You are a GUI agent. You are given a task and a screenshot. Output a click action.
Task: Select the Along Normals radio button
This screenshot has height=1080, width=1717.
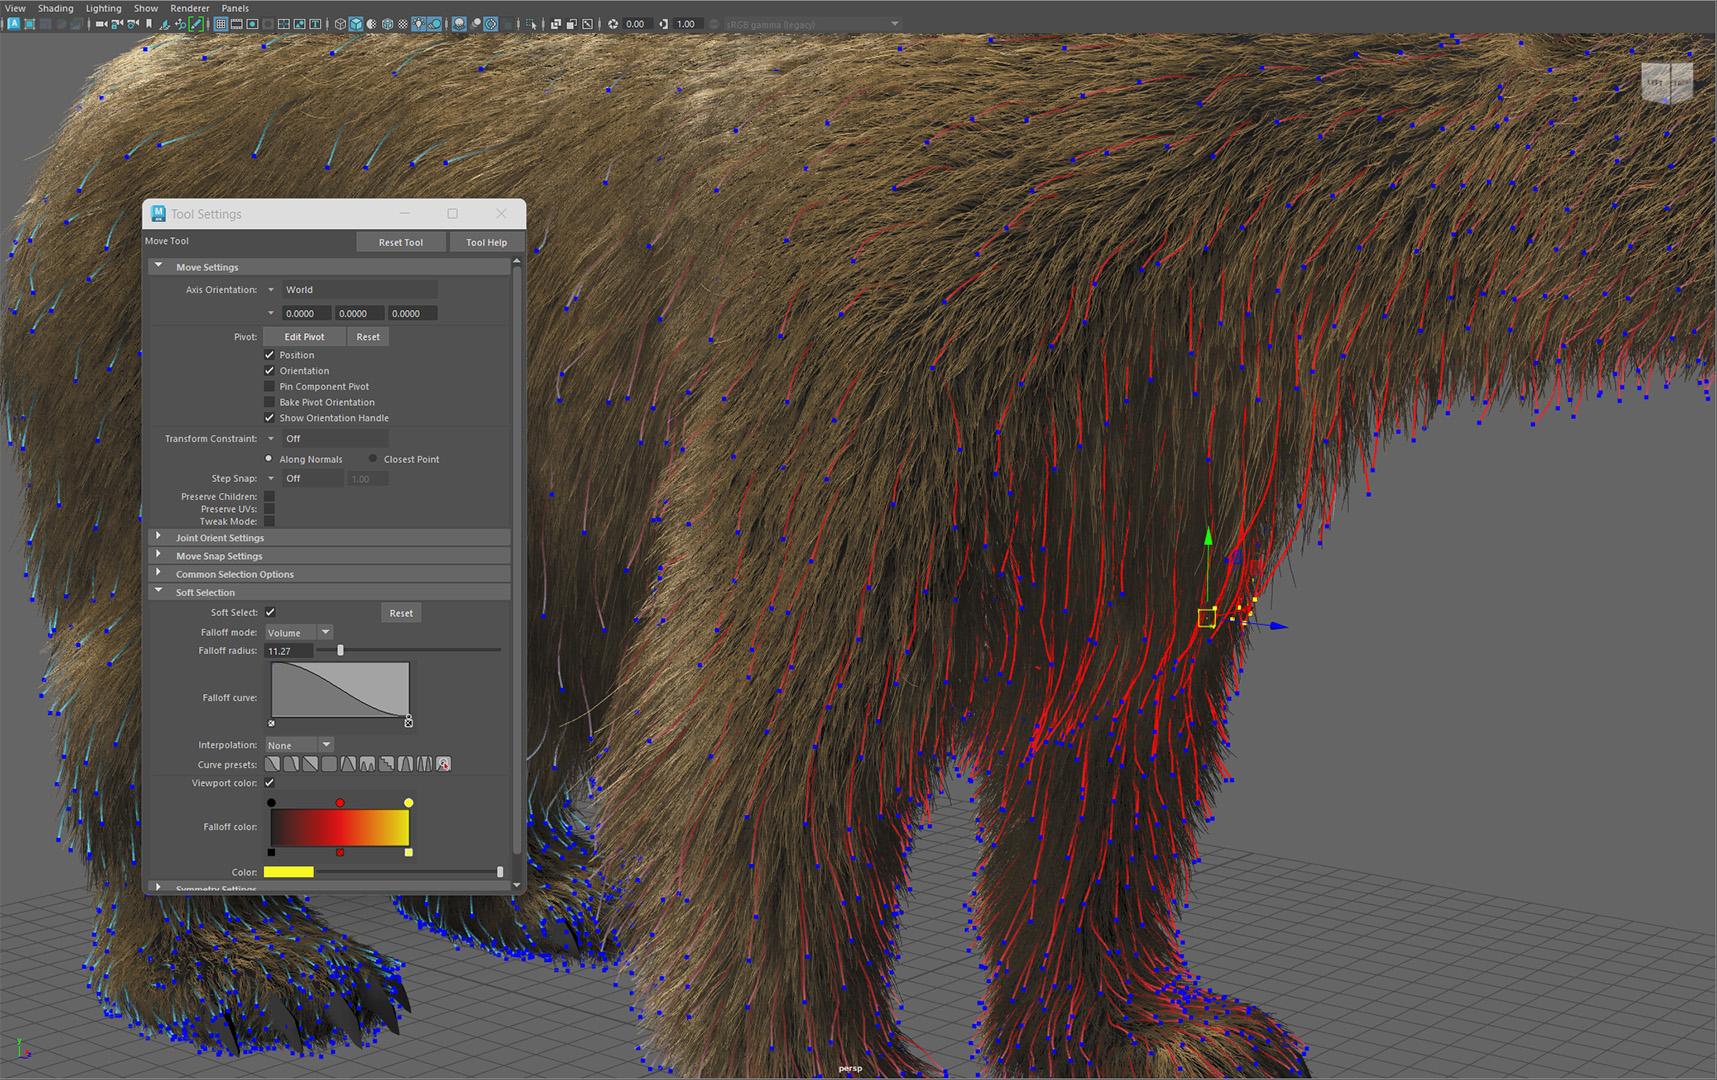point(269,459)
